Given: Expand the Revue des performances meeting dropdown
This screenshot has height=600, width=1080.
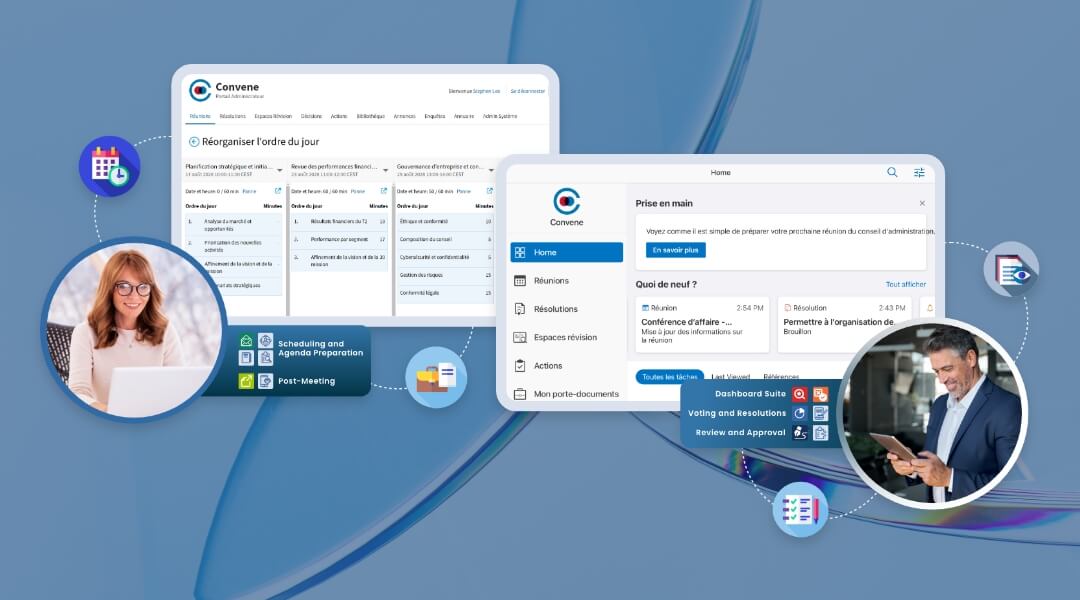Looking at the screenshot, I should coord(385,169).
